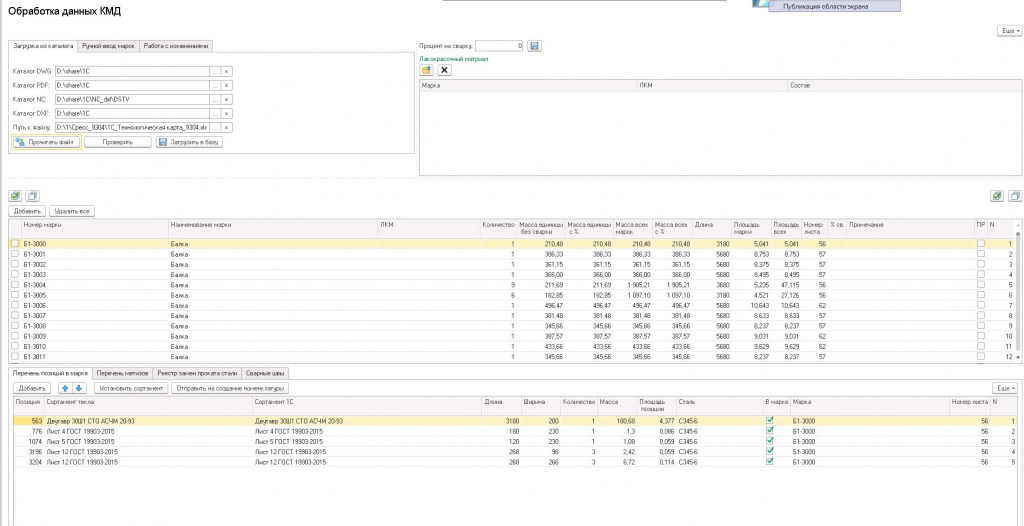The height and width of the screenshot is (526, 1024).
Task: Clear the Каталог PDF field with × button
Action: (227, 86)
